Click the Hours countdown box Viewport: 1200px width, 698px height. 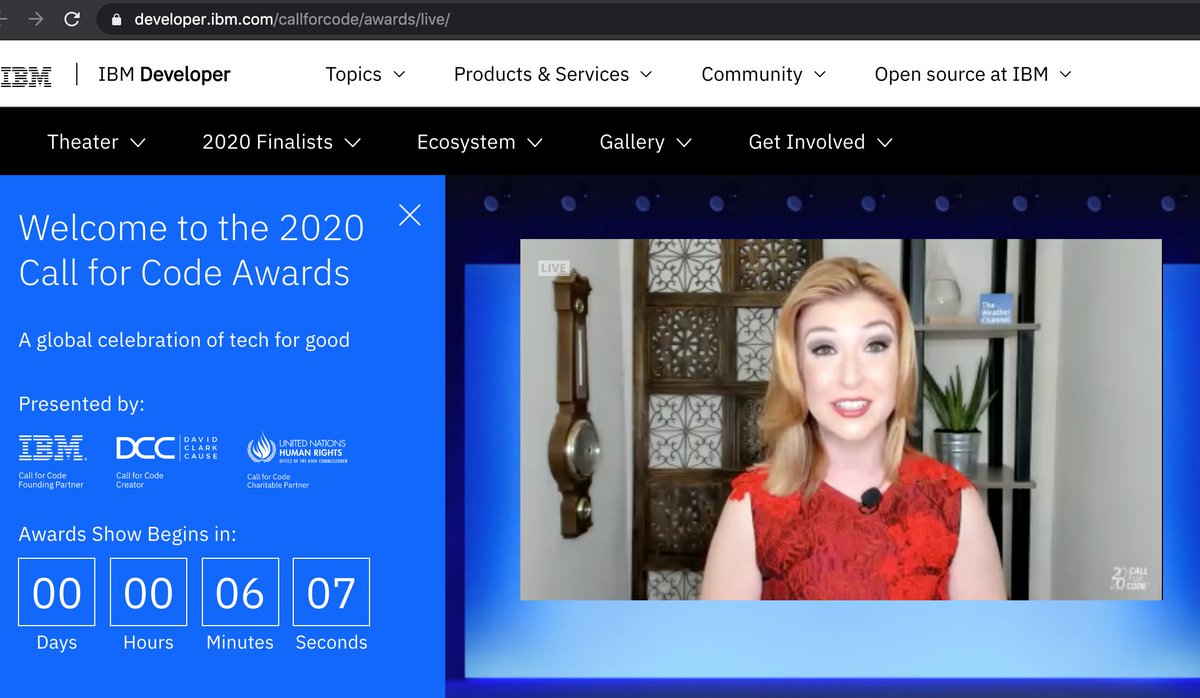(x=148, y=593)
